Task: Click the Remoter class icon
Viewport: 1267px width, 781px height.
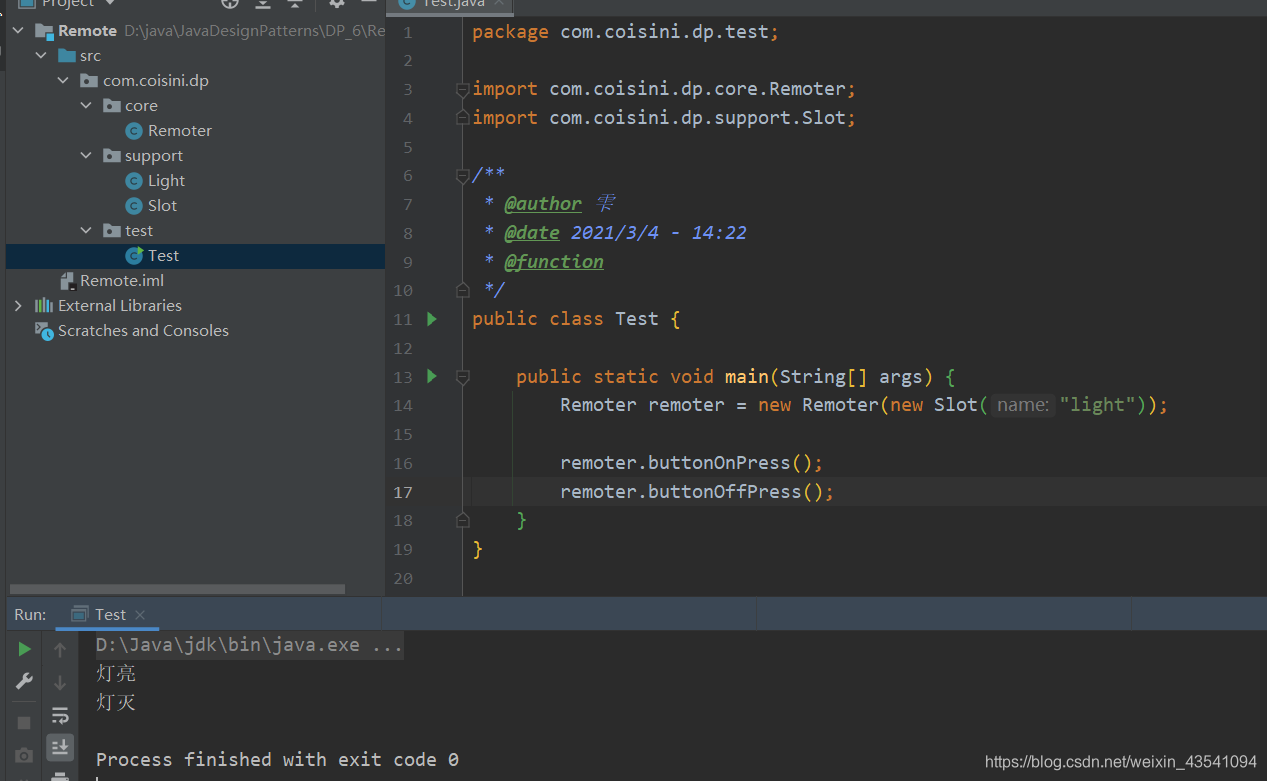Action: [134, 131]
